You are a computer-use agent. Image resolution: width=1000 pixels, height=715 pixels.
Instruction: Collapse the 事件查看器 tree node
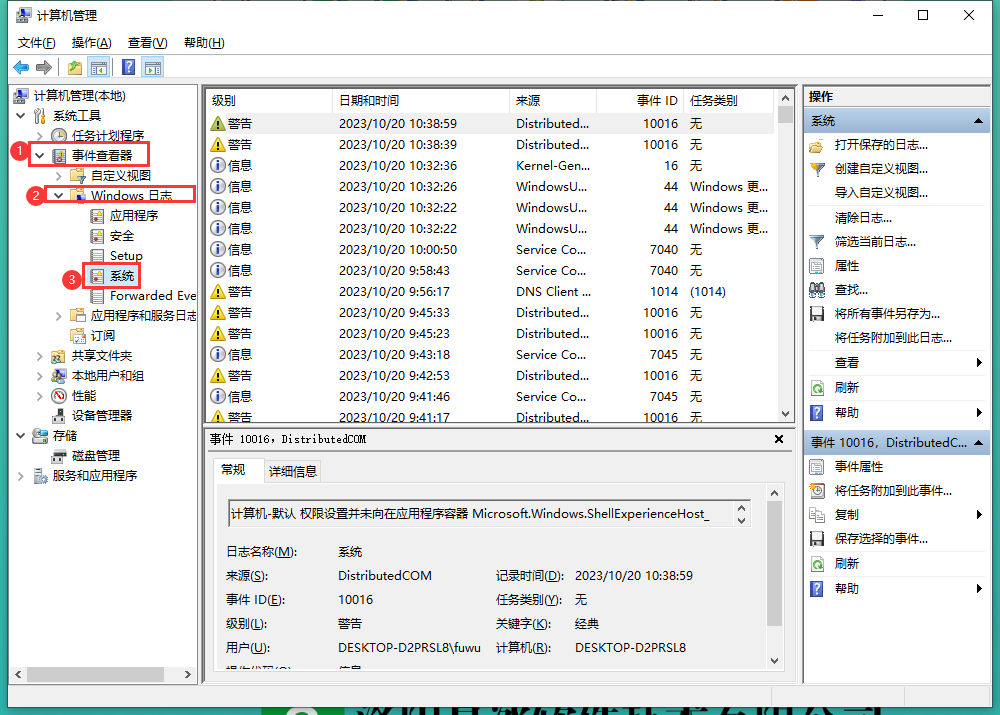click(x=40, y=156)
